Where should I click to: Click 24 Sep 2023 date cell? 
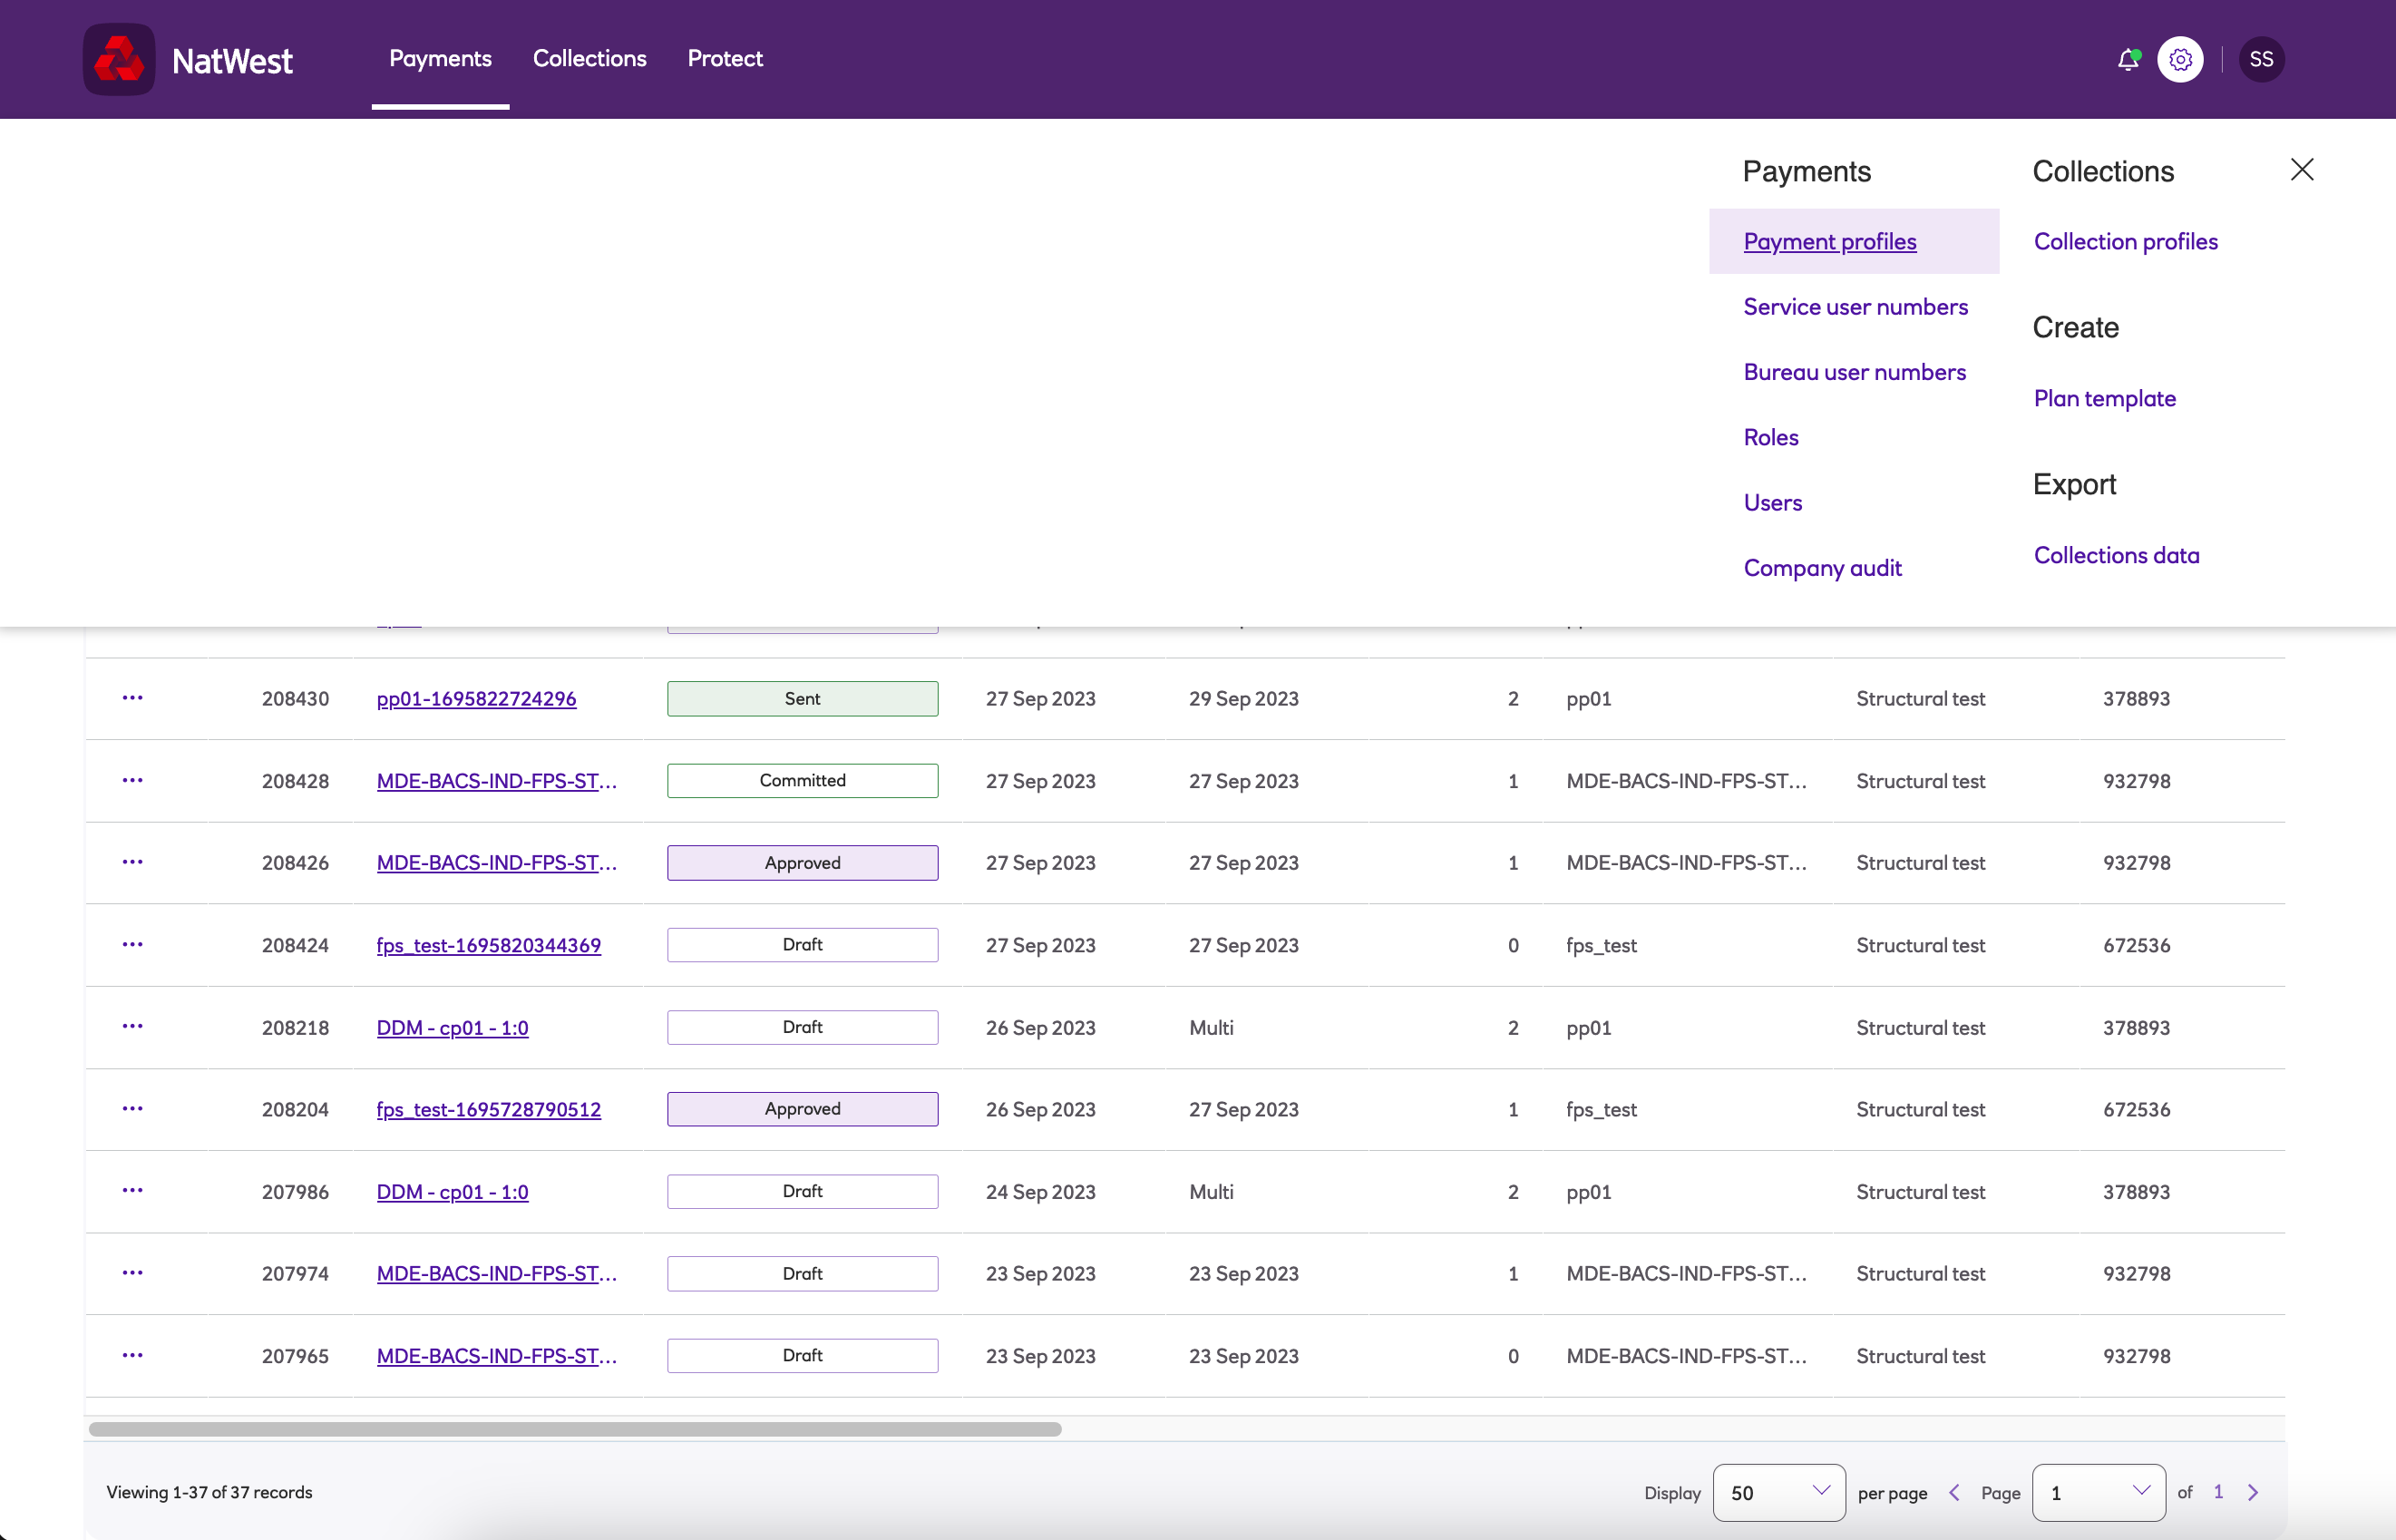coord(1040,1192)
